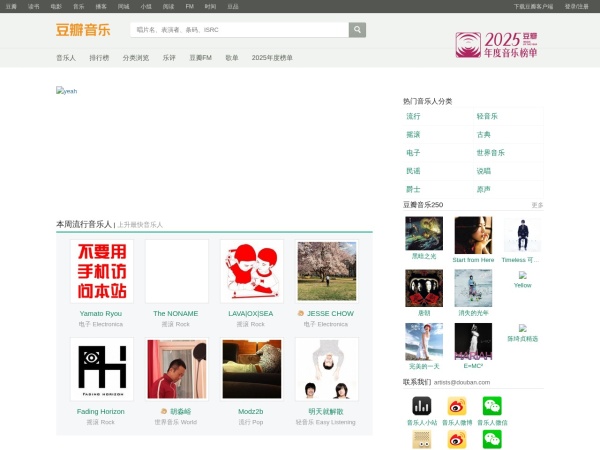Viewport: 600px width, 450px height.
Task: Select the 说唱 genre category
Action: click(x=484, y=171)
